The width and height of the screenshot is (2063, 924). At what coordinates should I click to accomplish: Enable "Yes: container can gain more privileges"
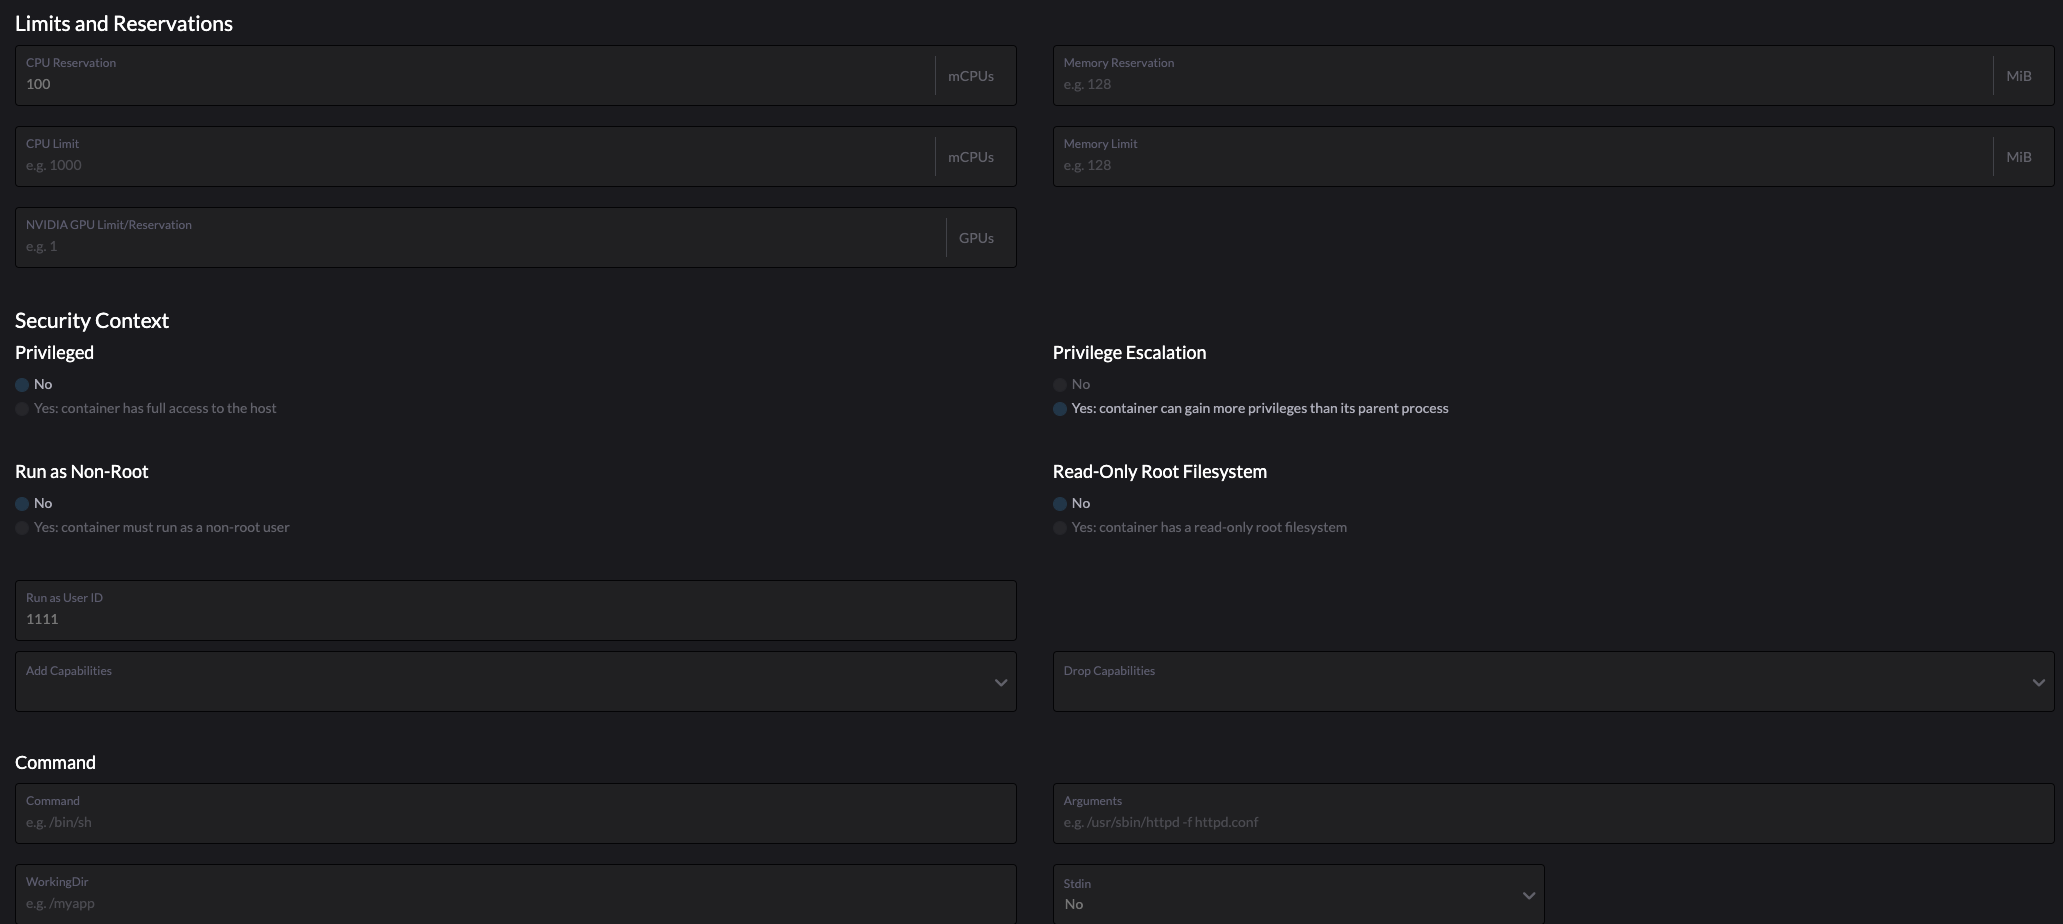pyautogui.click(x=1059, y=409)
